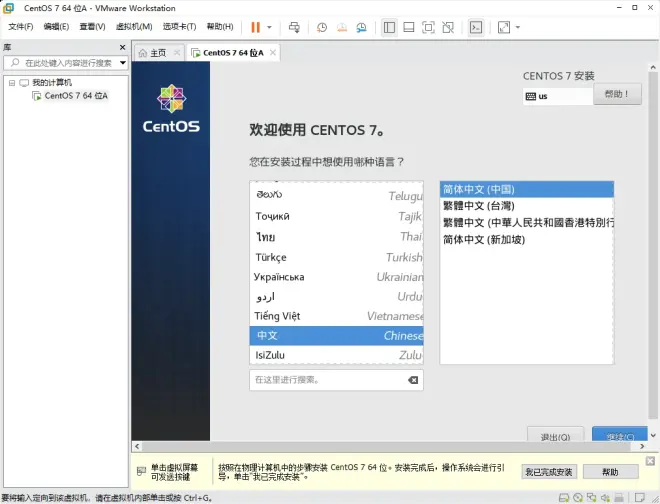Open the 编辑(E) menu
The width and height of the screenshot is (660, 504).
point(56,27)
